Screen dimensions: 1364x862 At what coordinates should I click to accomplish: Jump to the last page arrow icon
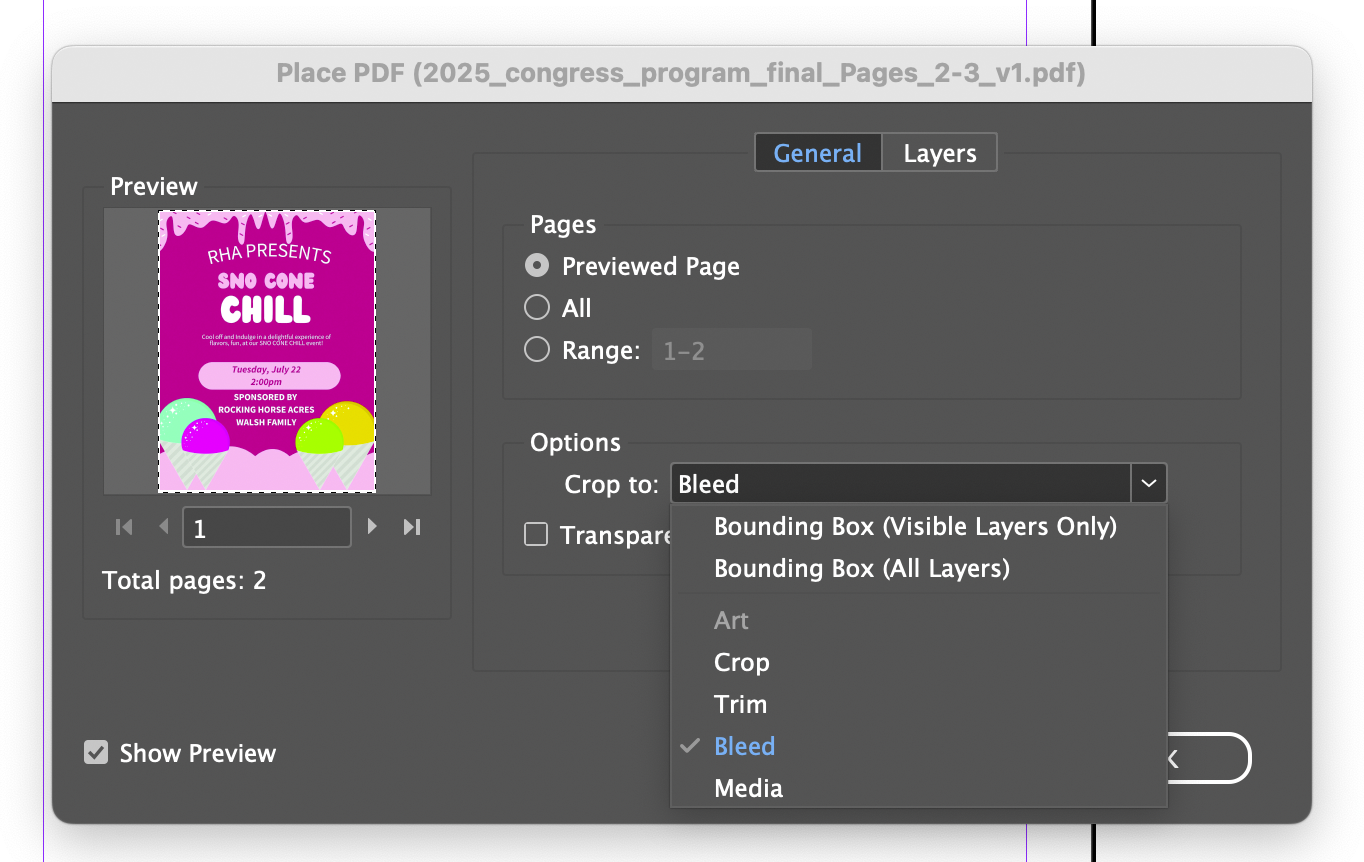412,527
